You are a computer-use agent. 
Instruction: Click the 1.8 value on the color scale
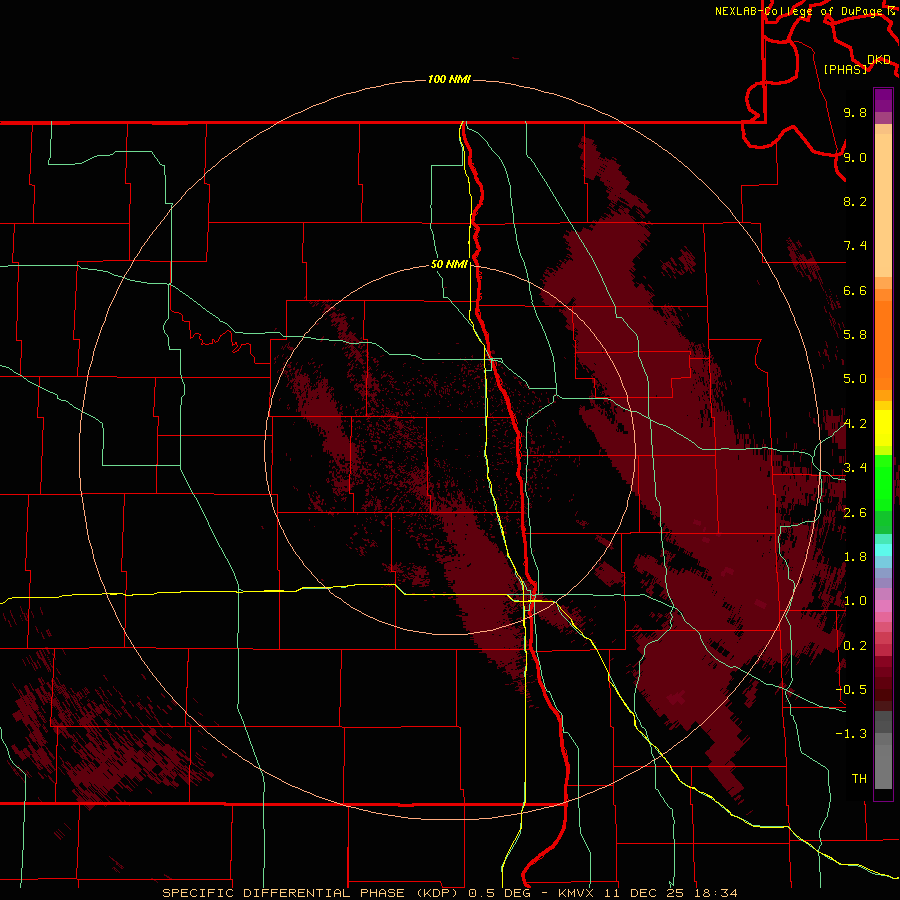pyautogui.click(x=855, y=557)
